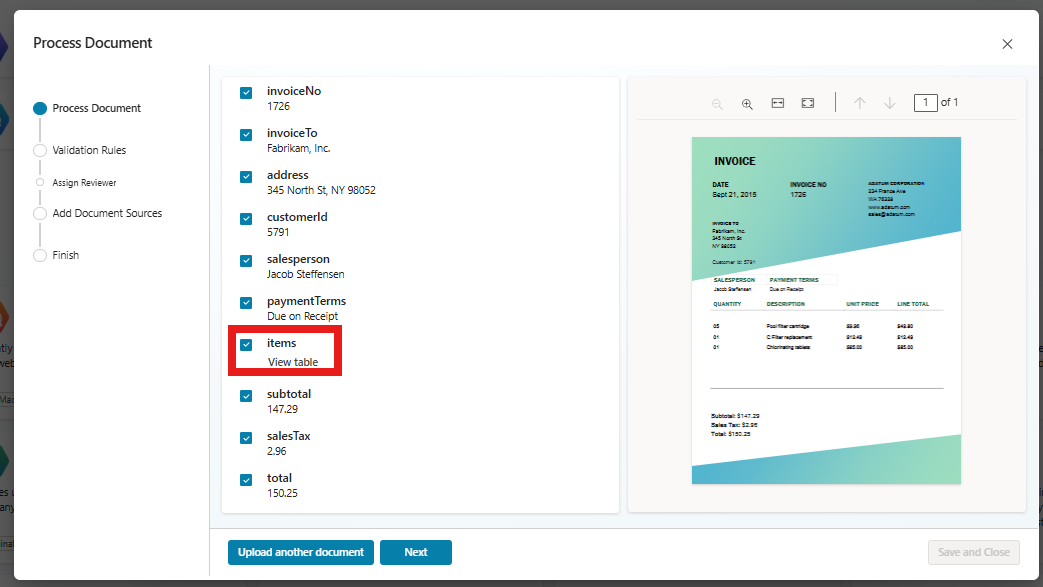Viewport: 1043px width, 587px height.
Task: Go to next page using down arrow
Action: pyautogui.click(x=889, y=103)
